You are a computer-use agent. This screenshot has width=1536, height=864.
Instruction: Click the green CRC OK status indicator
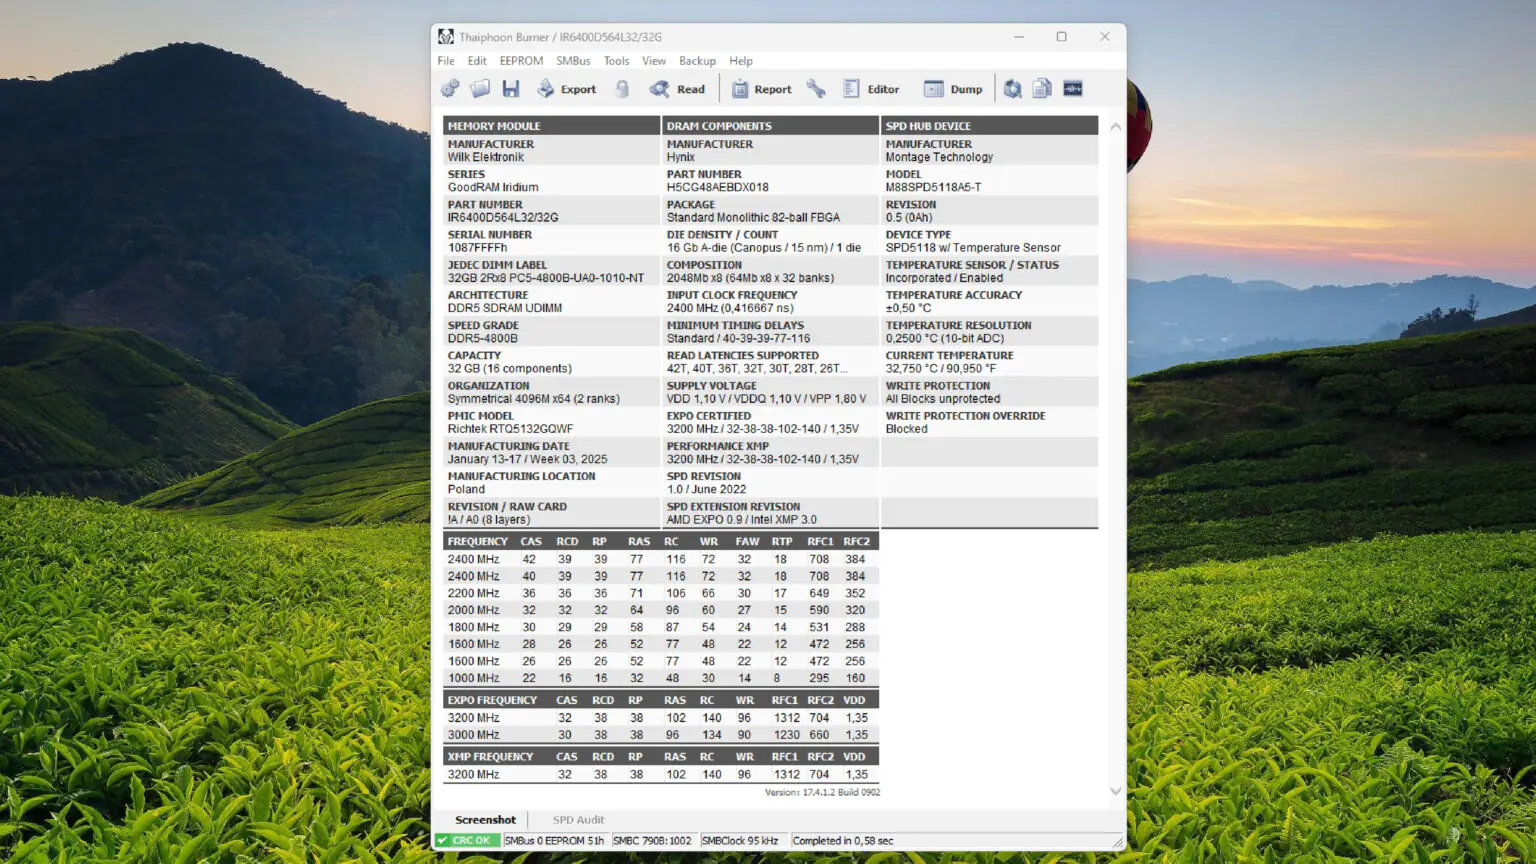pyautogui.click(x=467, y=840)
